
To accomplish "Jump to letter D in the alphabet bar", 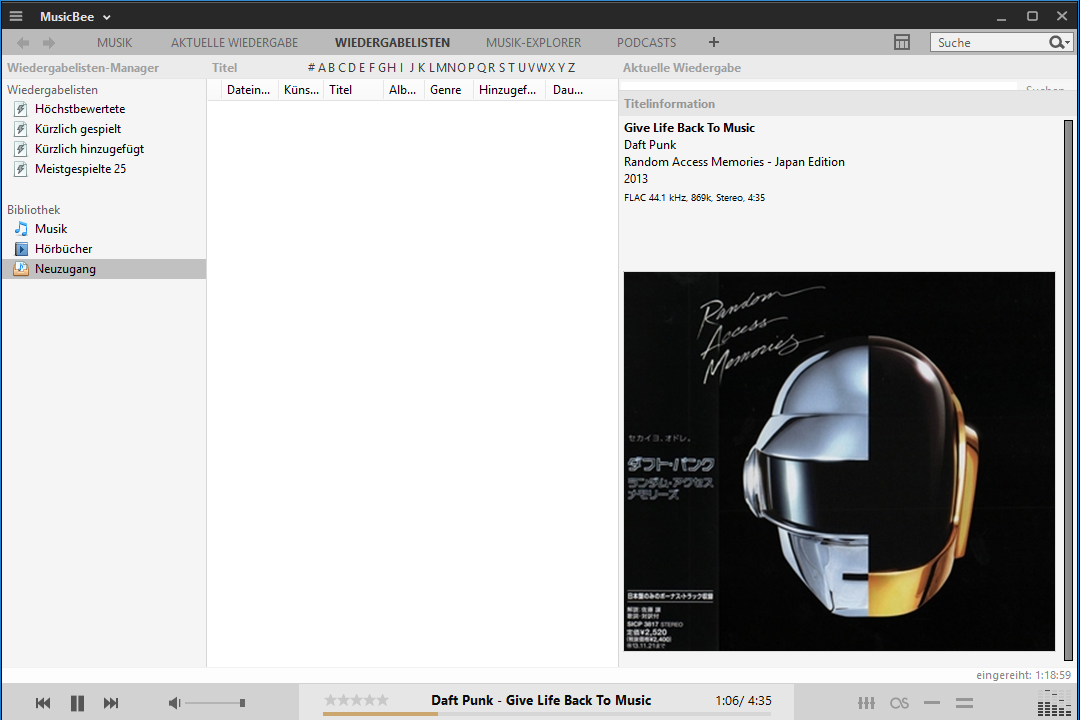I will (x=352, y=68).
